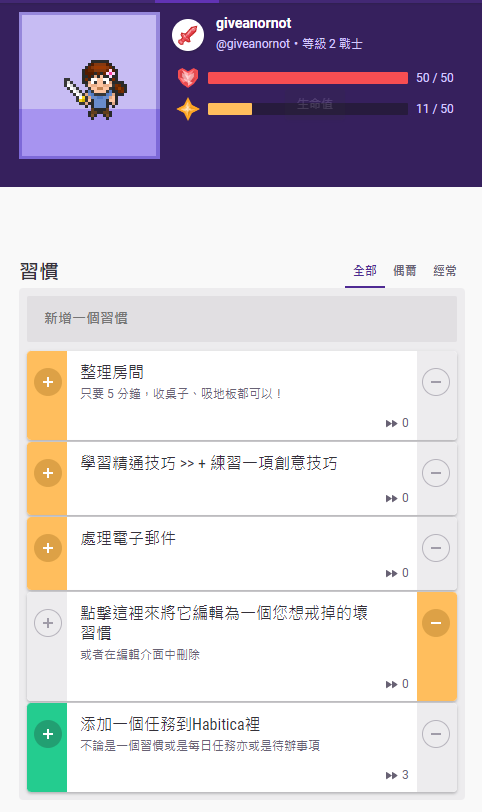The image size is (482, 812).
Task: Click the 習慣 column heading
Action: (39, 271)
